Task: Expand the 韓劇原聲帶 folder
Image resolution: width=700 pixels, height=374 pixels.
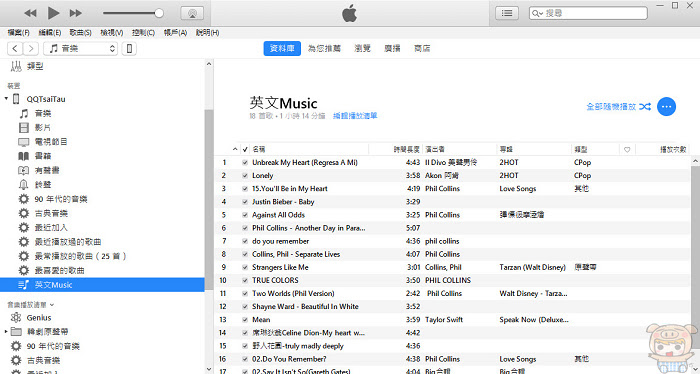Action: point(6,332)
